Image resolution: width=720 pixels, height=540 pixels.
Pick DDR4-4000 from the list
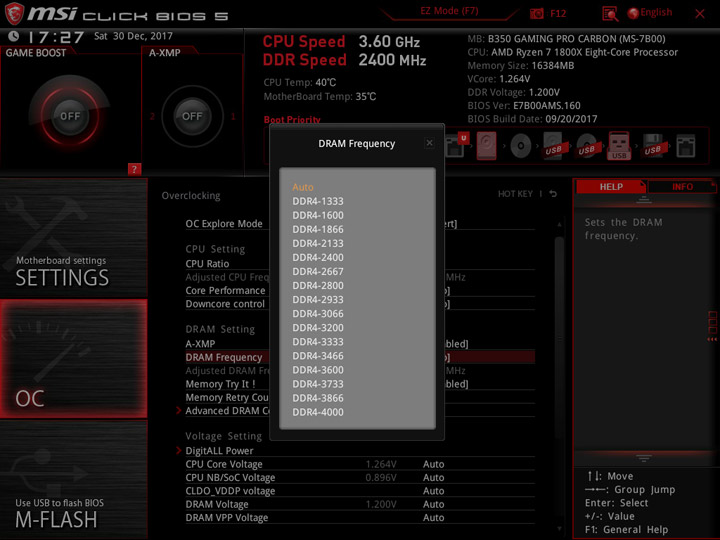click(x=318, y=412)
